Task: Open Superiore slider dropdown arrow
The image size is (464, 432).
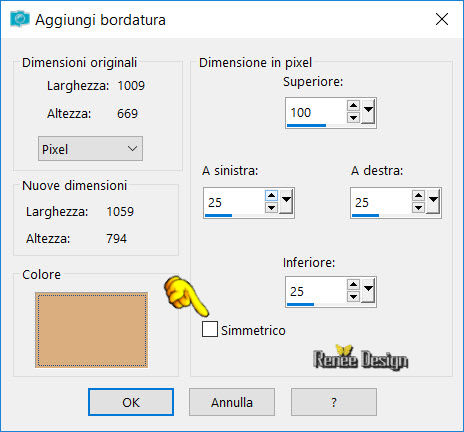Action: 368,112
